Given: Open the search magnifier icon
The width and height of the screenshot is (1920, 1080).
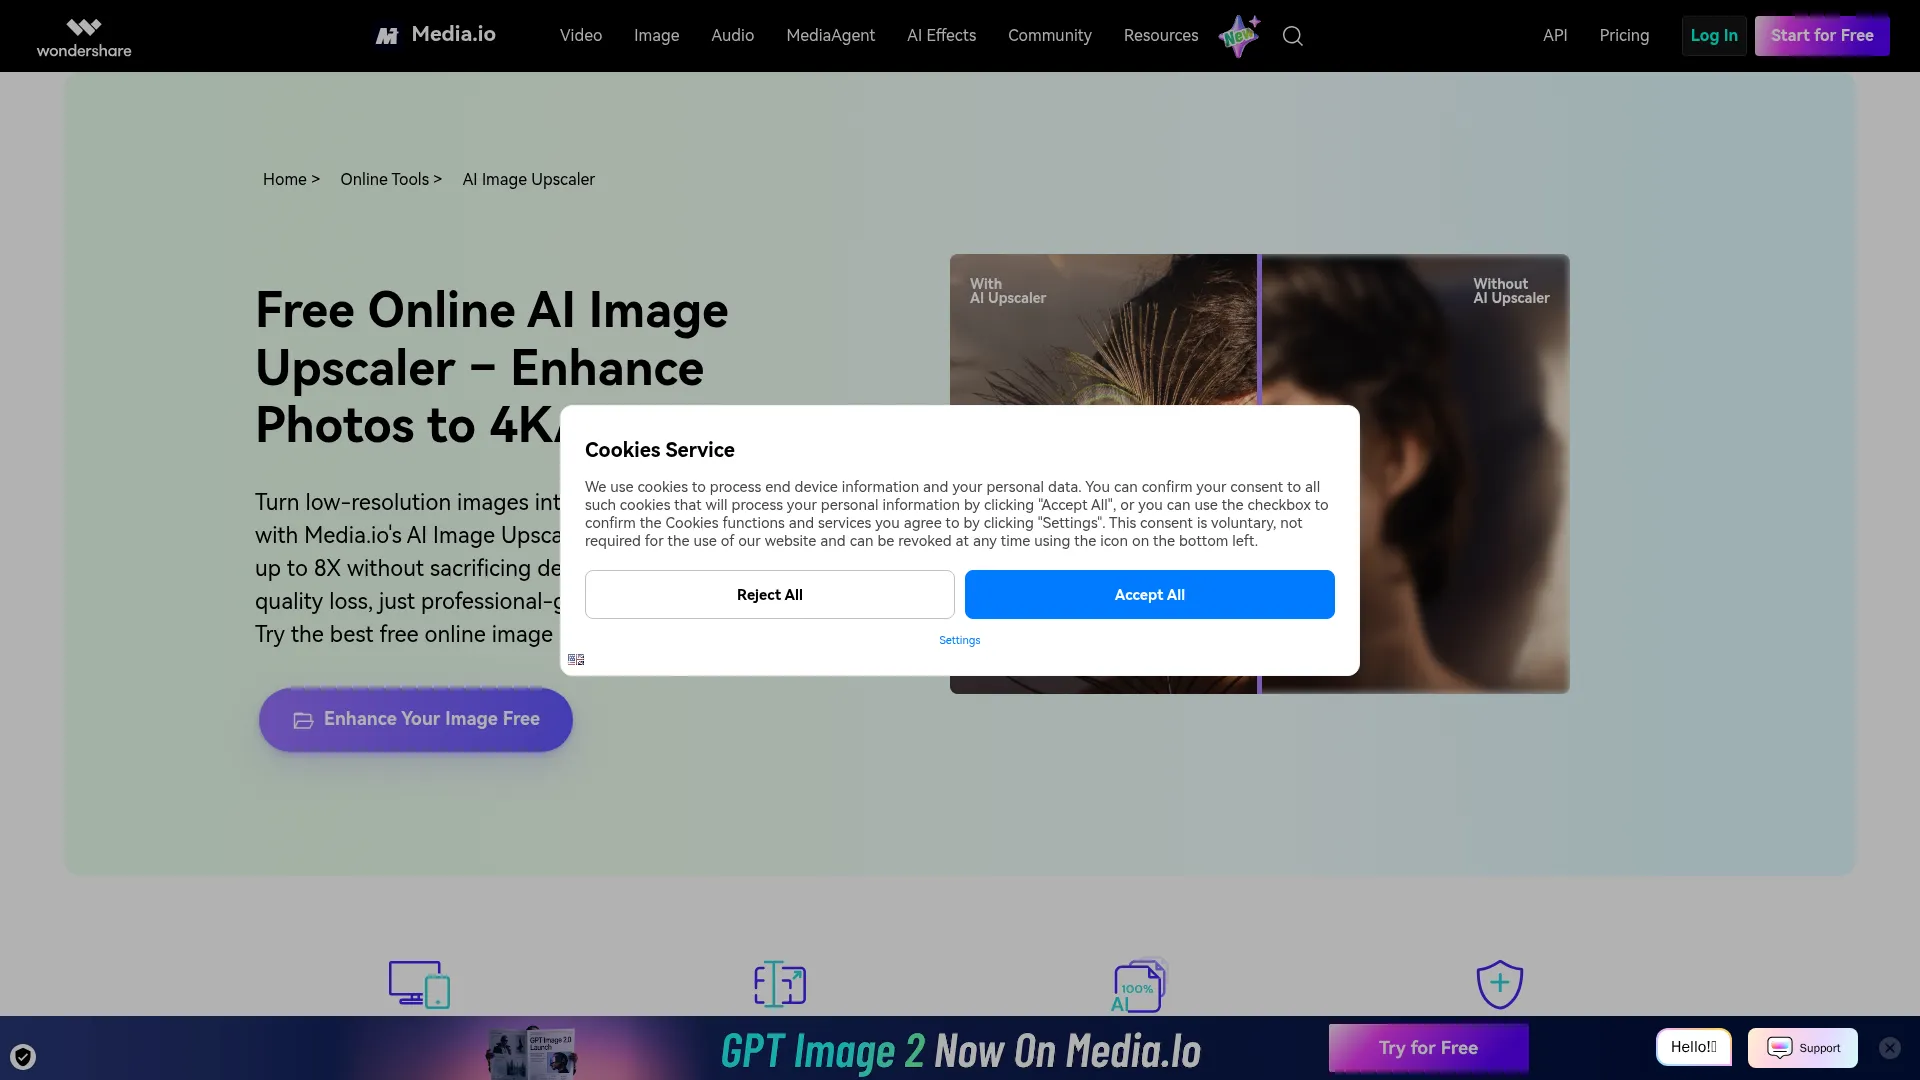Looking at the screenshot, I should pos(1293,36).
